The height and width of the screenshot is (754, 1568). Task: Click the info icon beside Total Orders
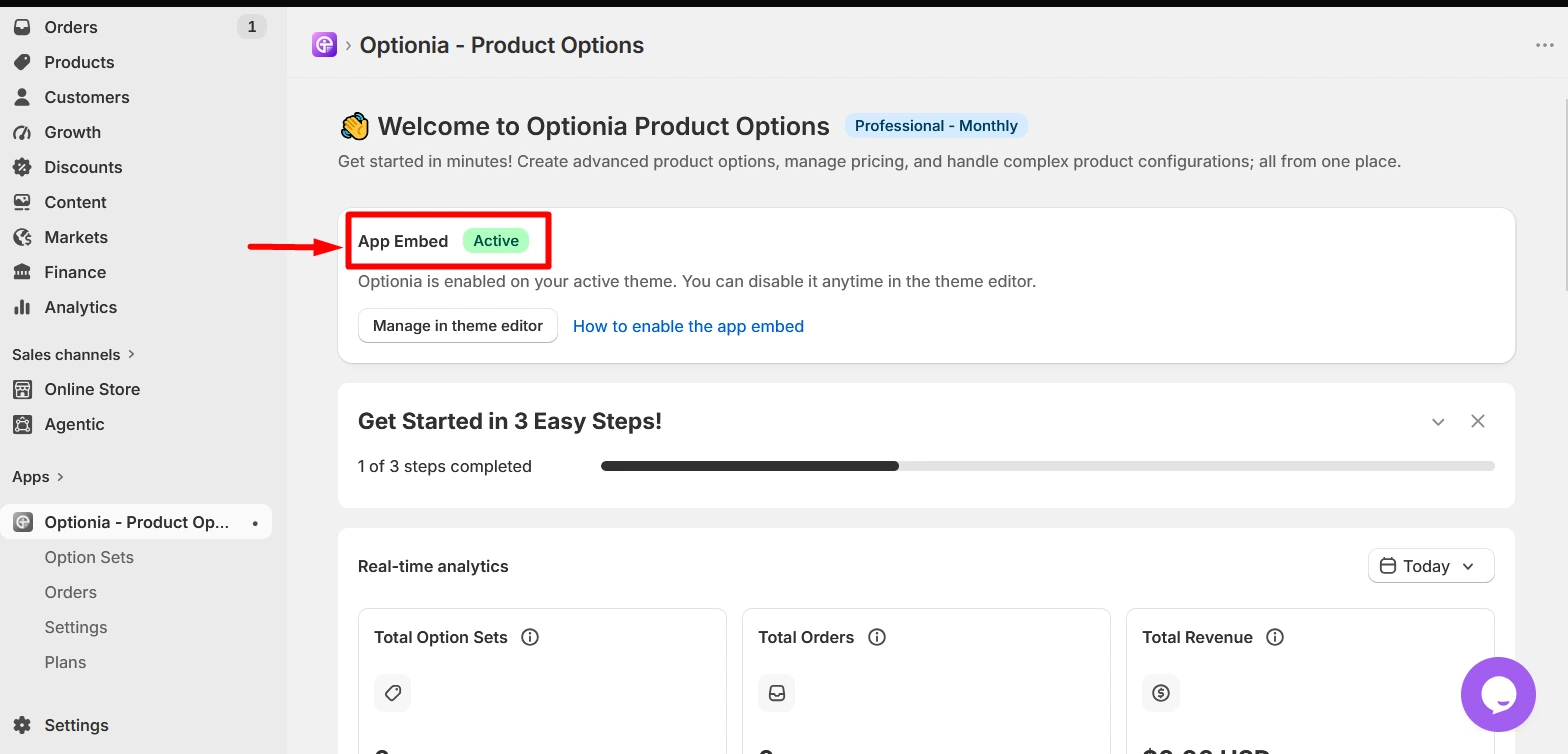click(877, 637)
